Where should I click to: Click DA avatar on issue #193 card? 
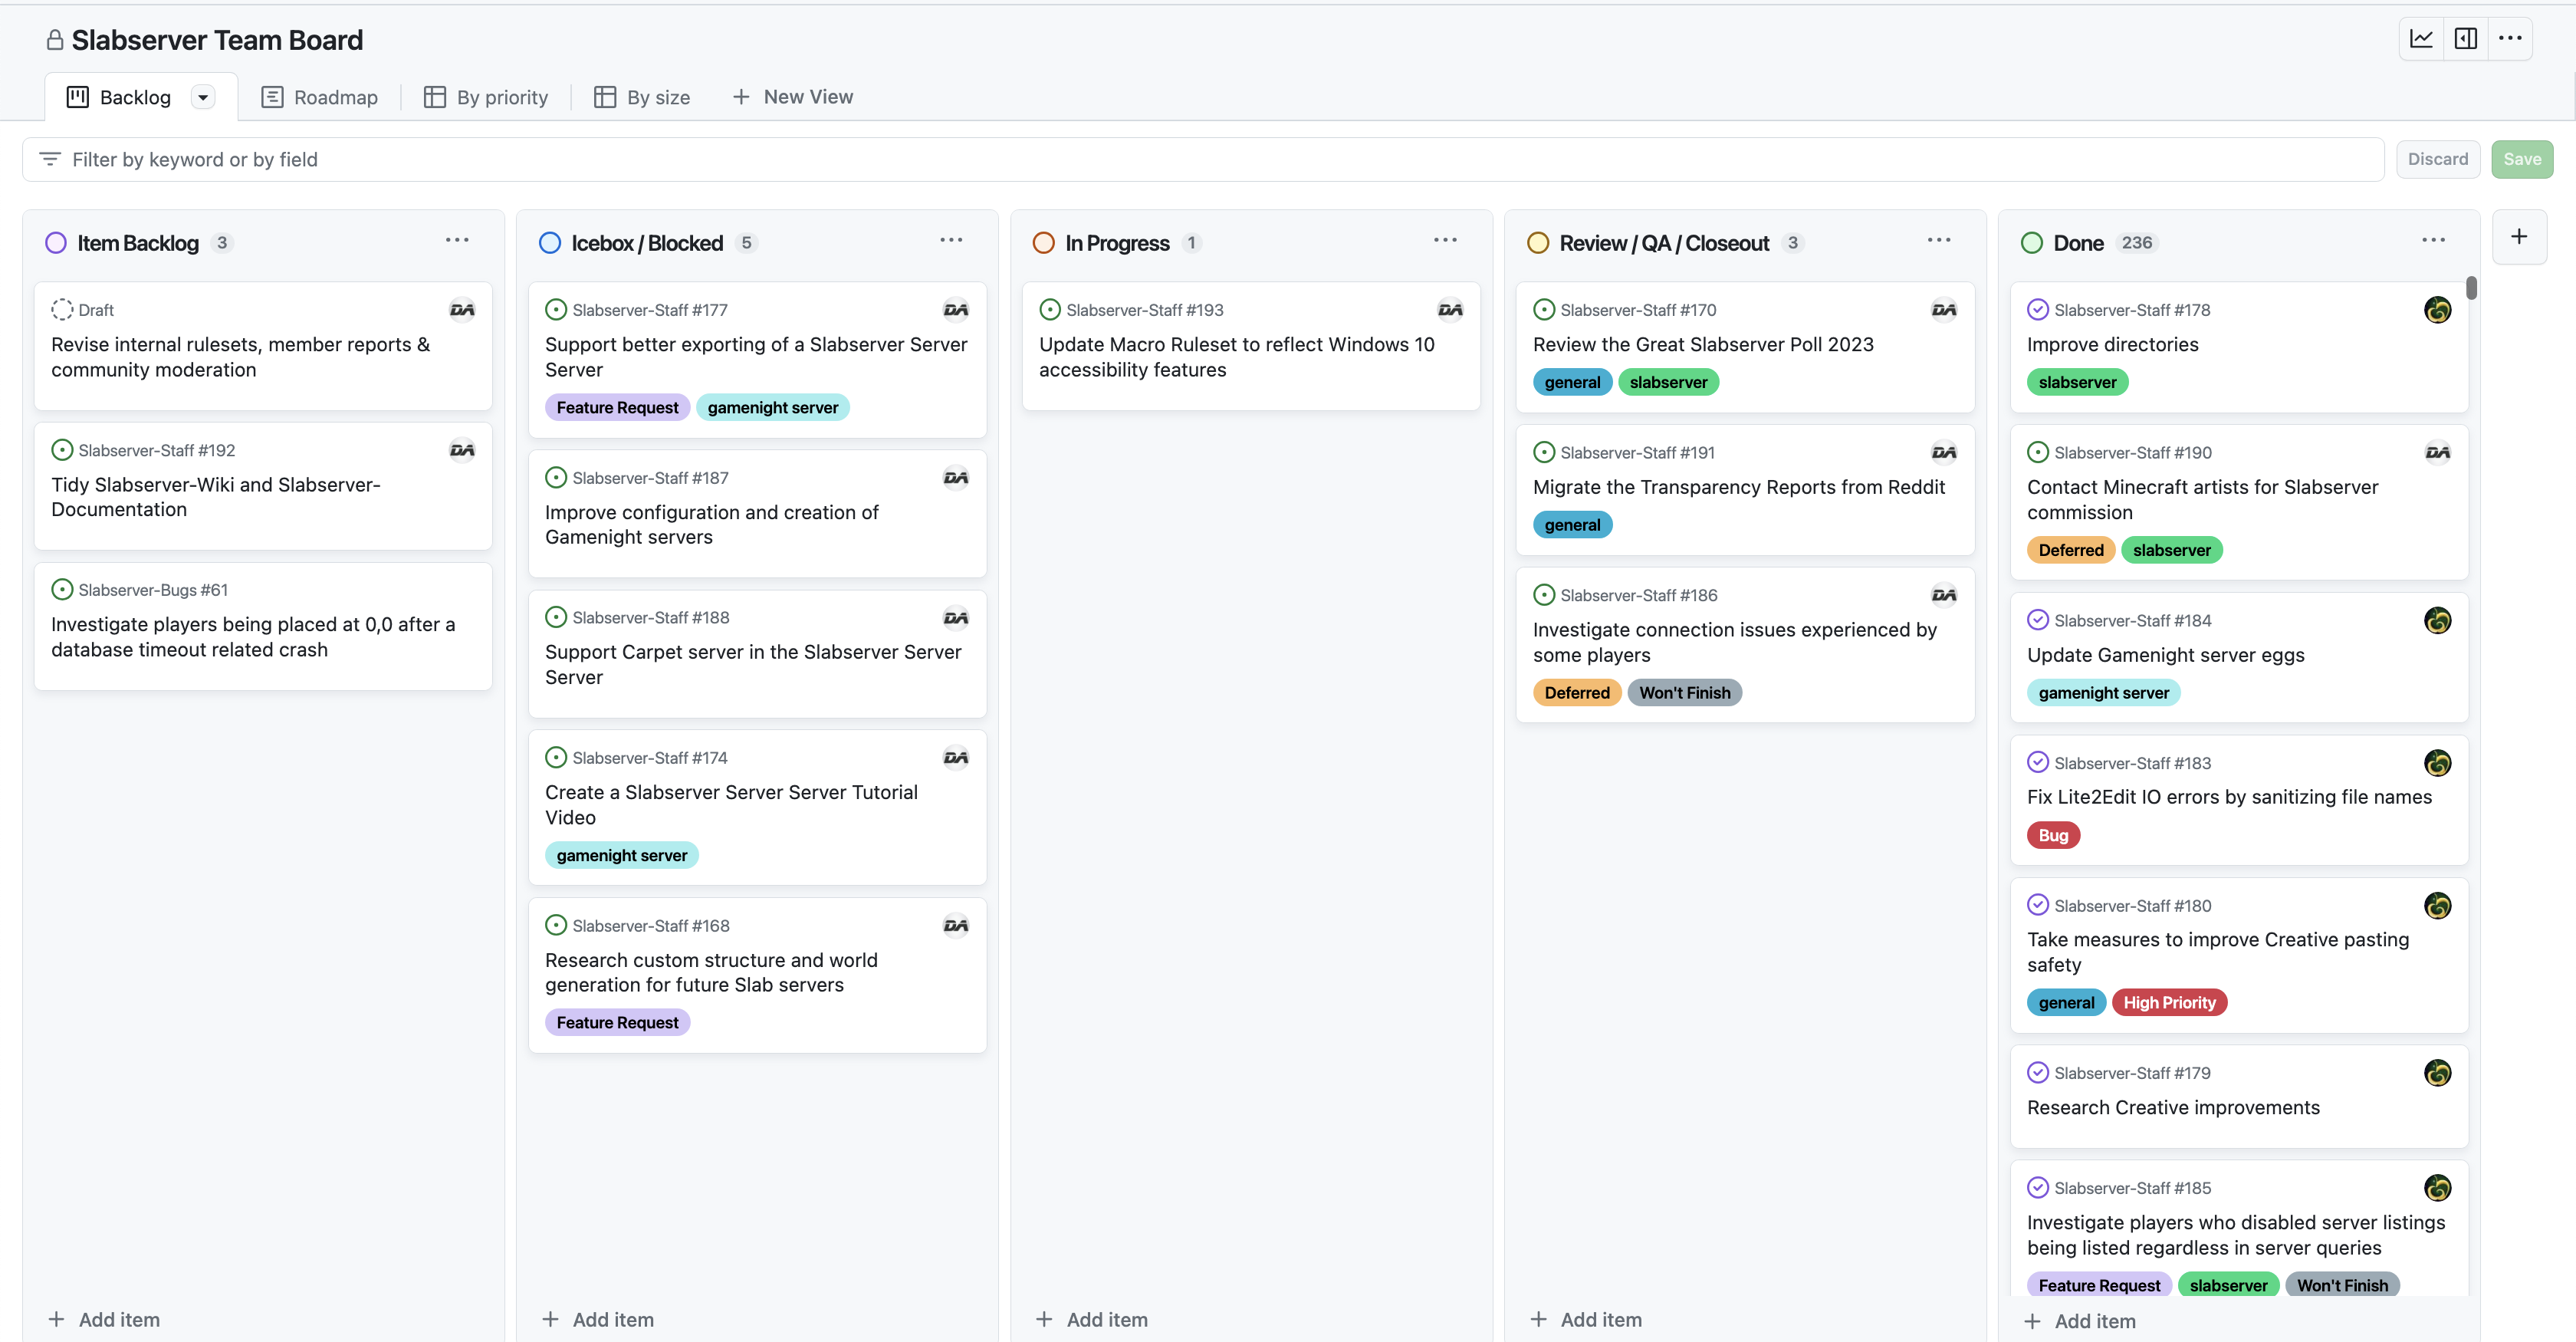(x=1449, y=310)
